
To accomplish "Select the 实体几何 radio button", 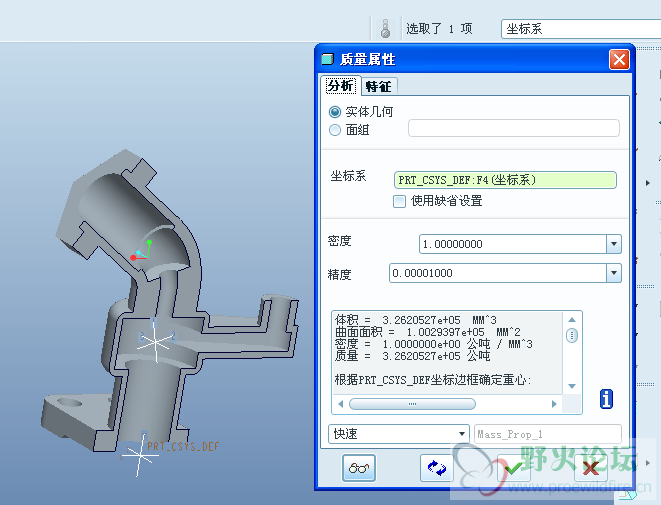I will [335, 112].
